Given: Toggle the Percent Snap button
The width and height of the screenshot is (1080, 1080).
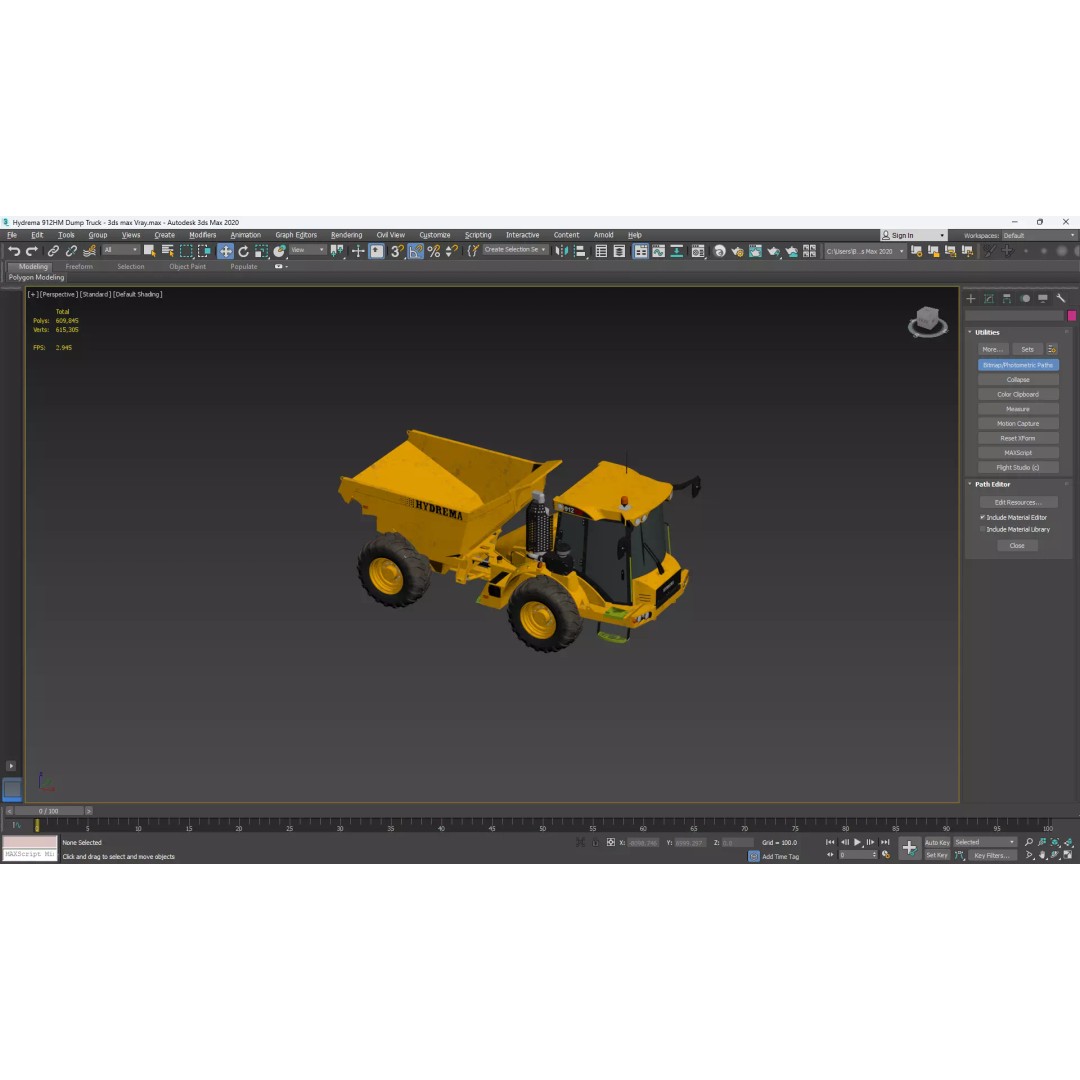Looking at the screenshot, I should (x=434, y=251).
